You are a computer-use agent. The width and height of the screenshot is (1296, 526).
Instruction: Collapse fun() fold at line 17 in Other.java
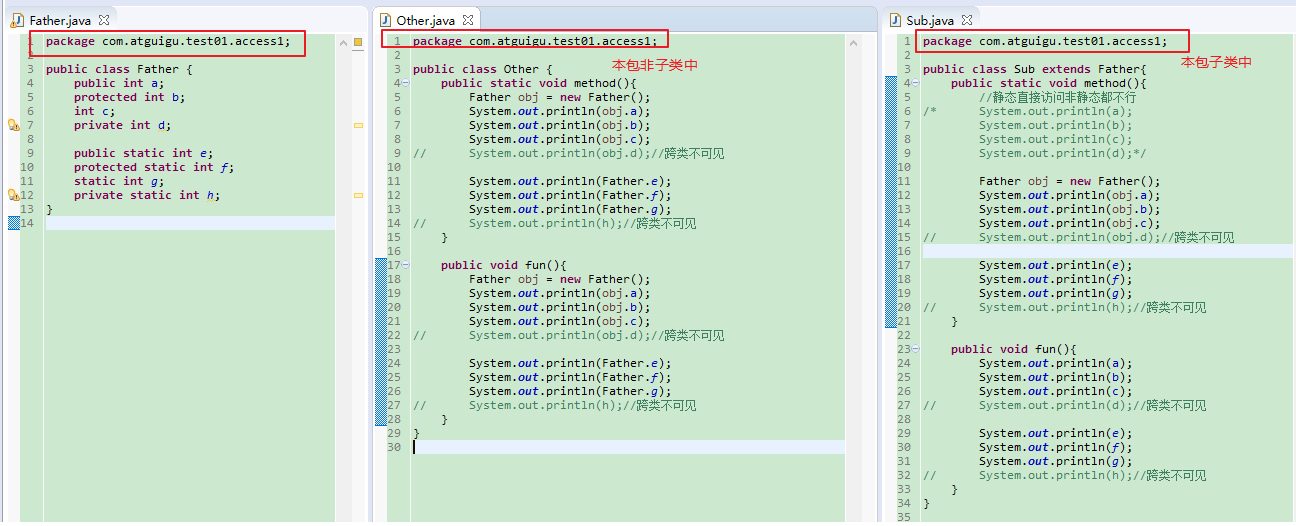pos(405,266)
